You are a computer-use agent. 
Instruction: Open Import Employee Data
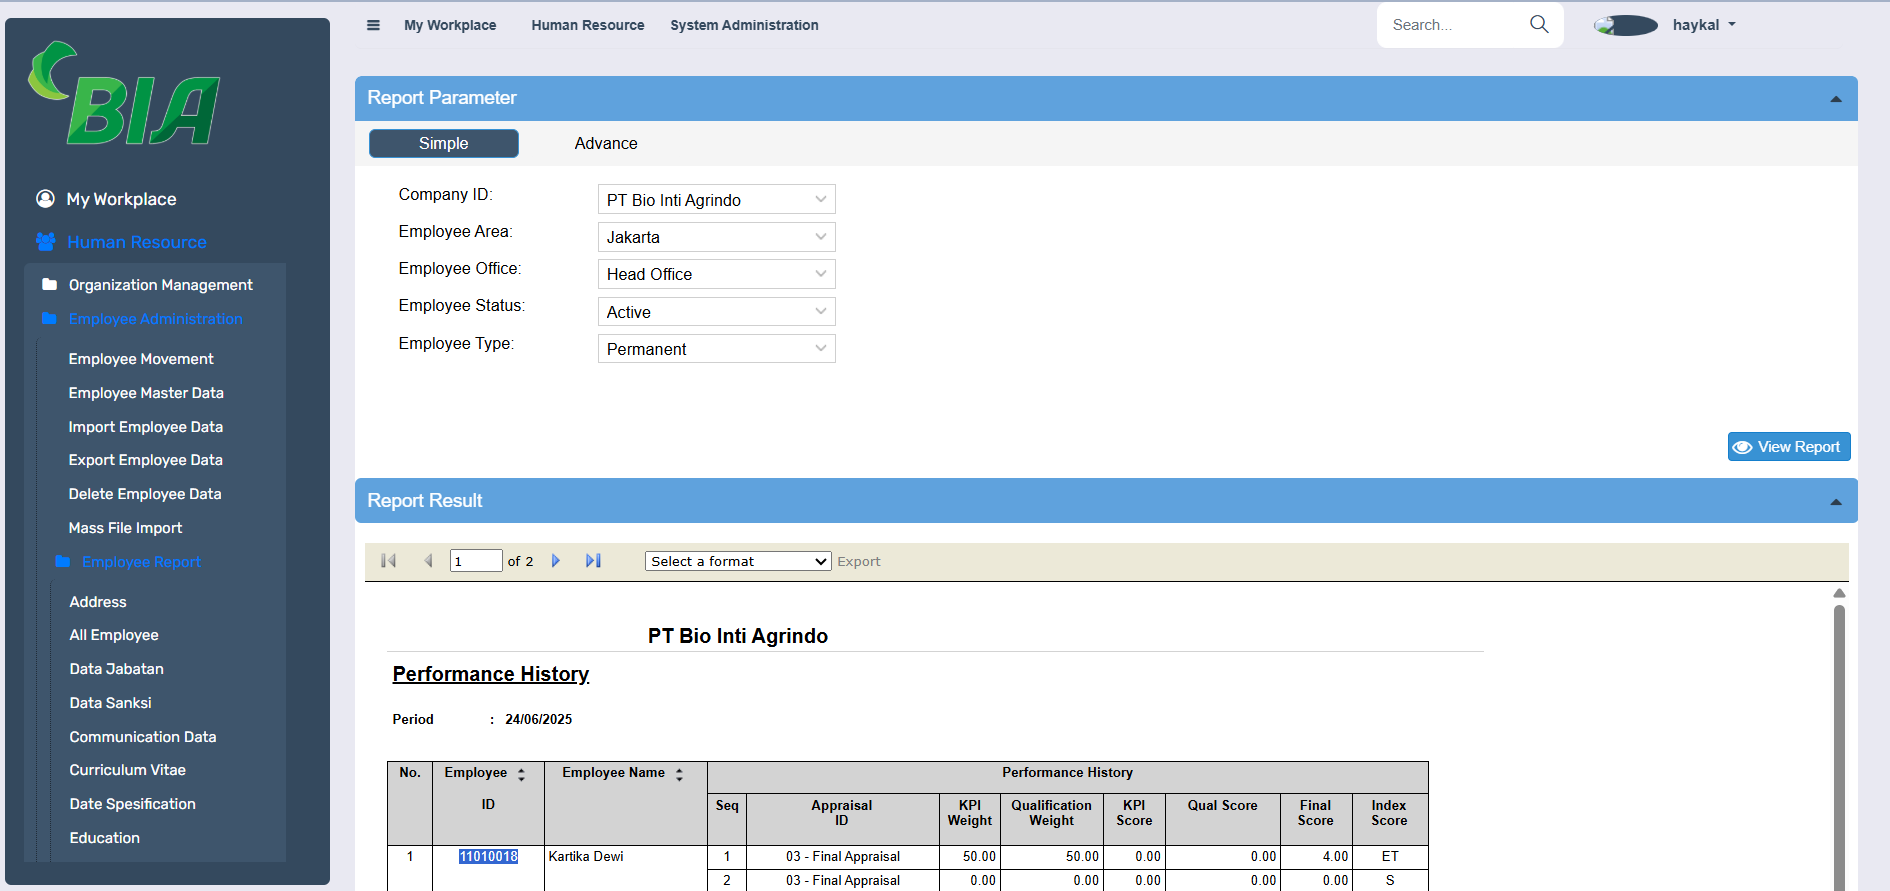(146, 427)
